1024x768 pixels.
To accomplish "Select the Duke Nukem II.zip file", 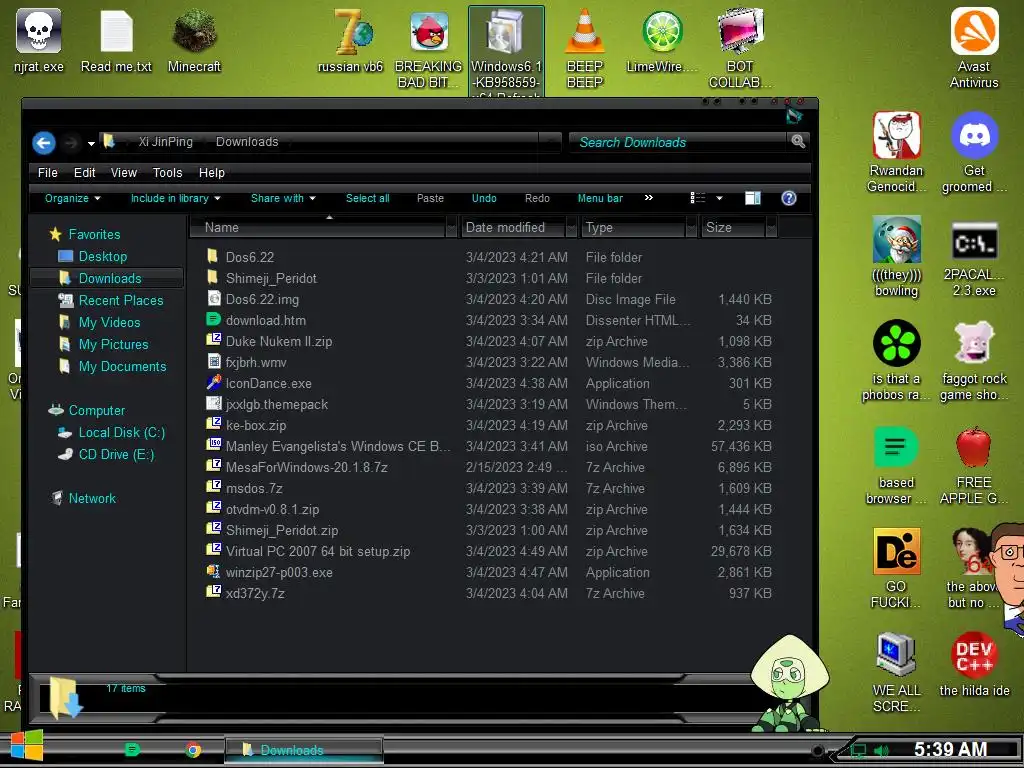I will [488, 341].
